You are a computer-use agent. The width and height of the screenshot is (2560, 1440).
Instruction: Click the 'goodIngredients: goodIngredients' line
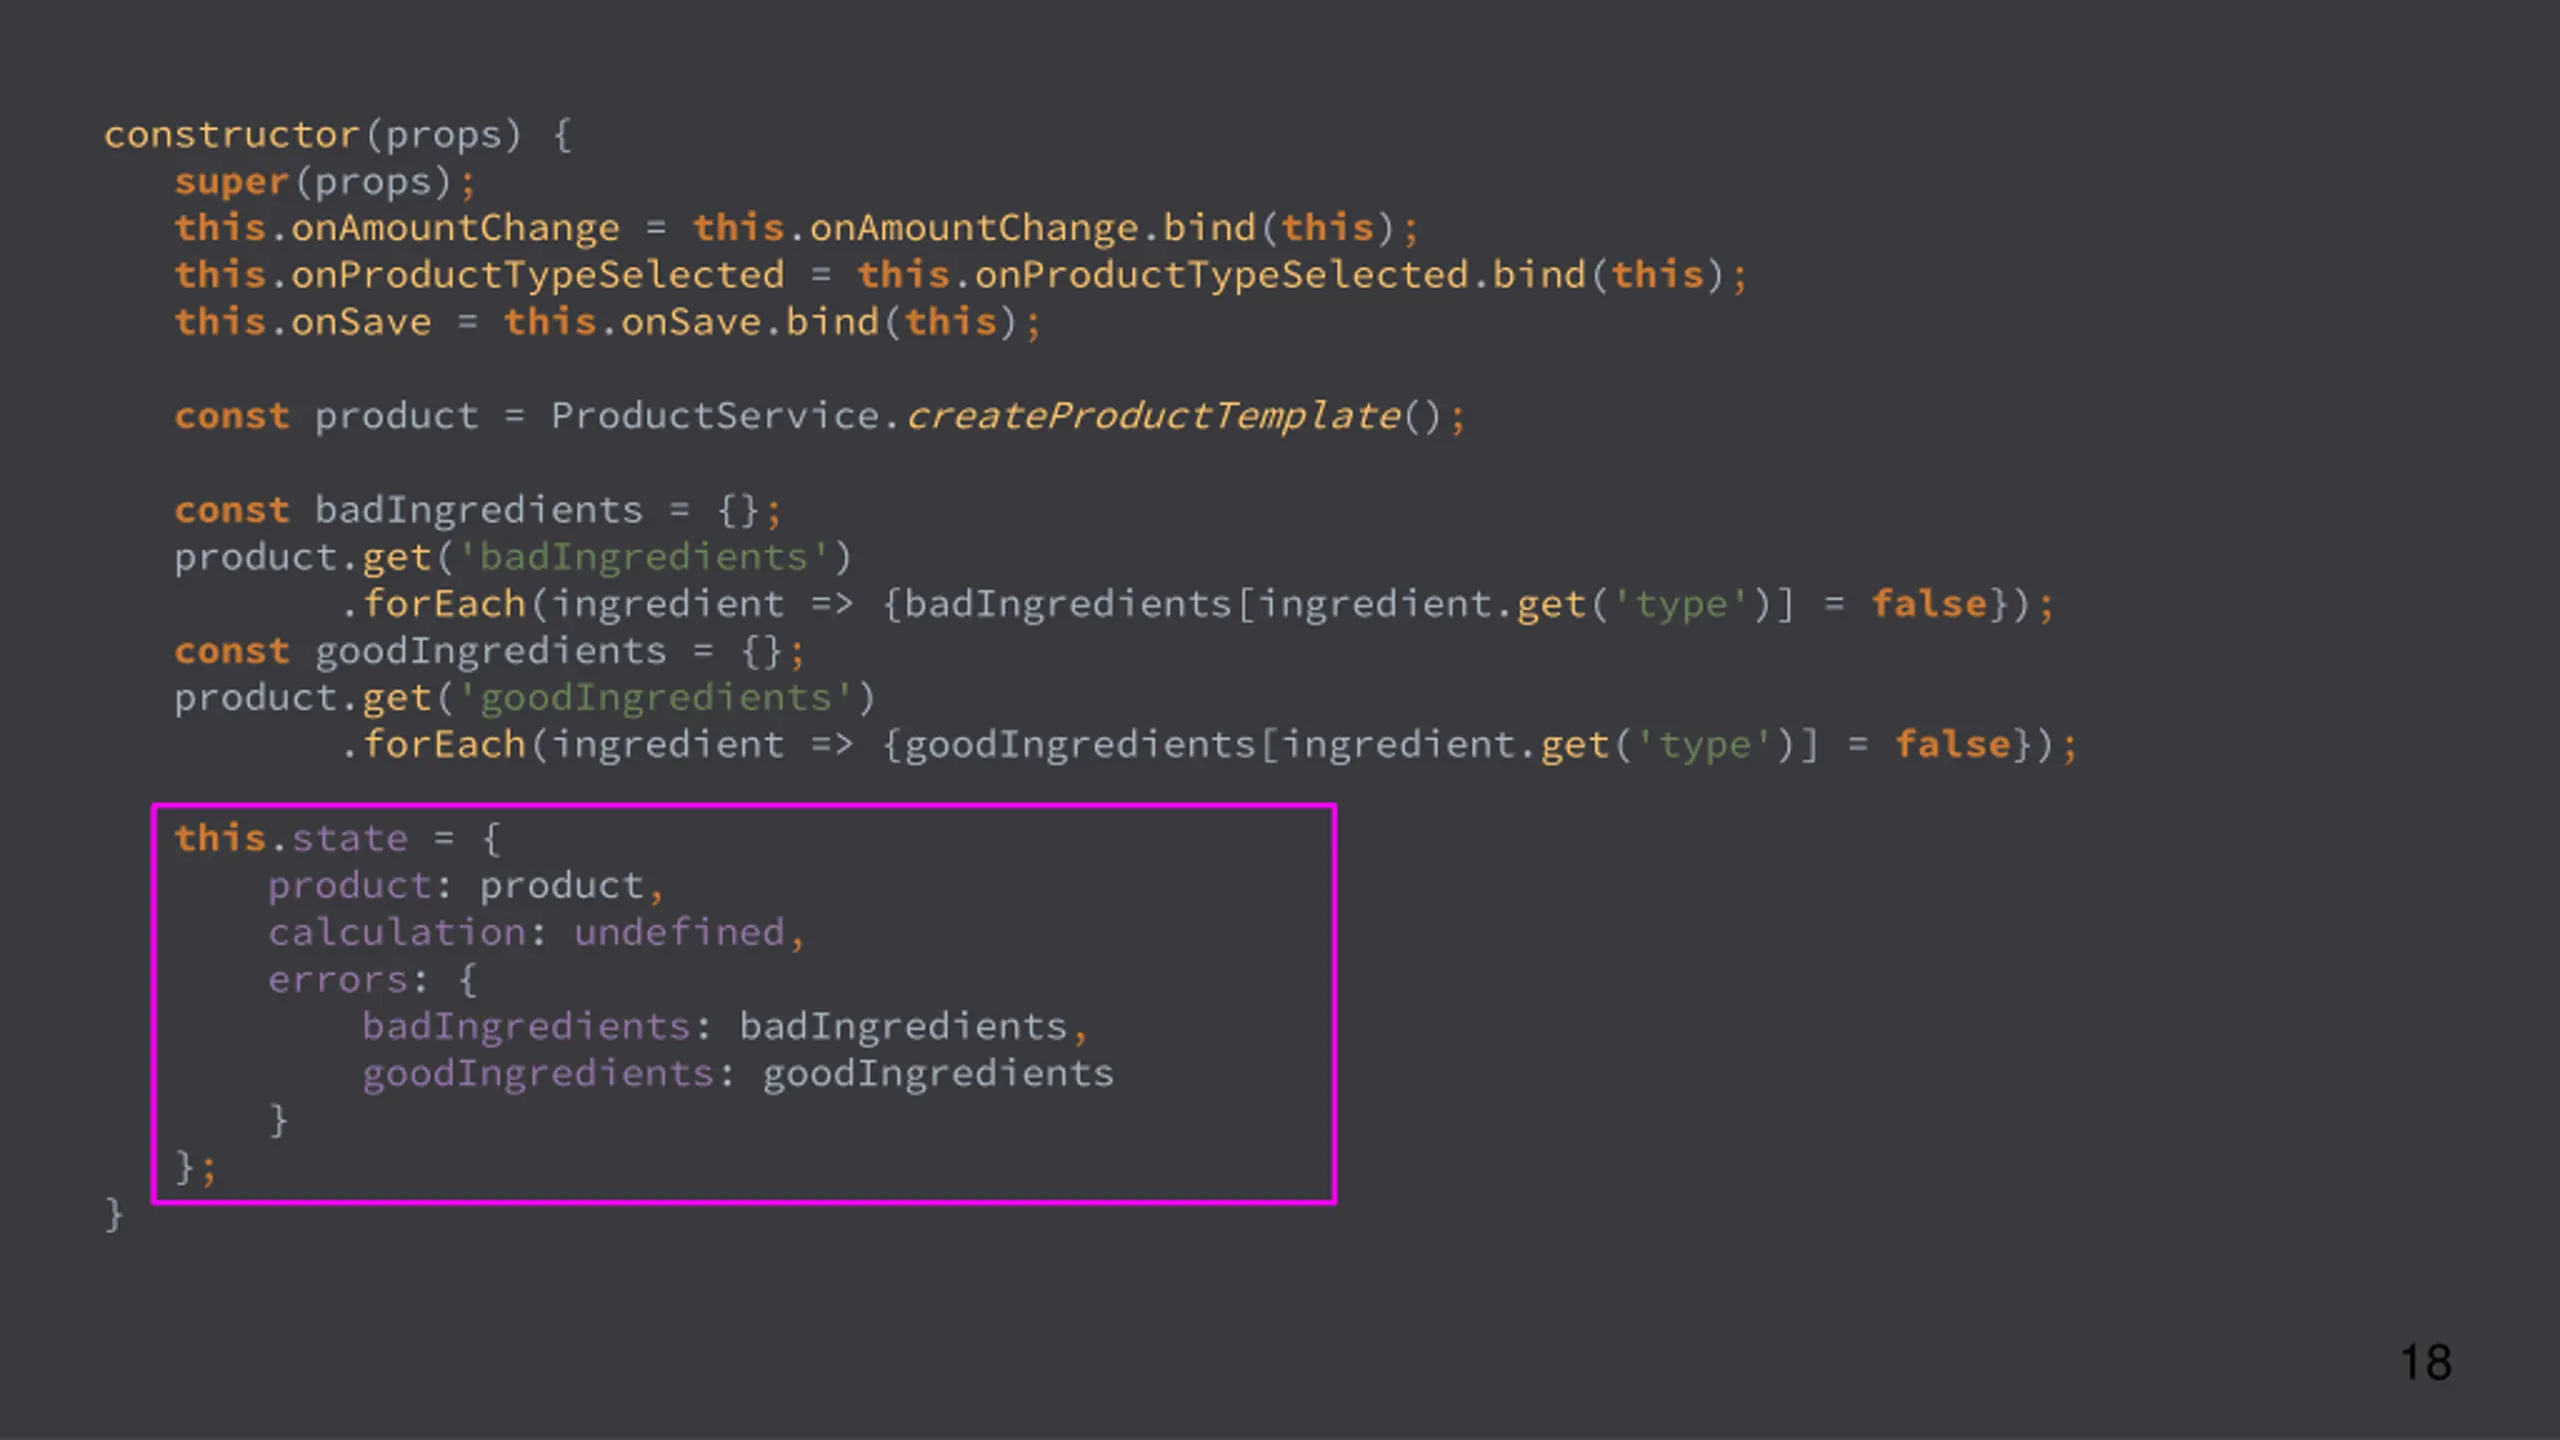pyautogui.click(x=737, y=1074)
